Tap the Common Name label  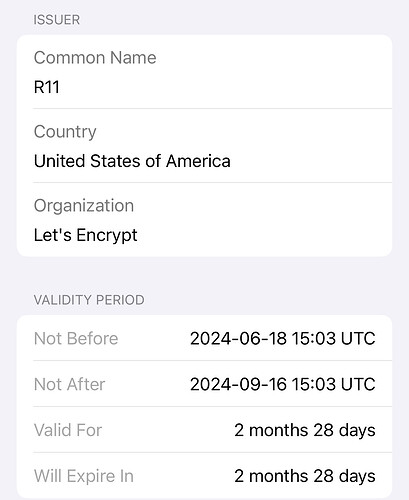click(x=95, y=58)
